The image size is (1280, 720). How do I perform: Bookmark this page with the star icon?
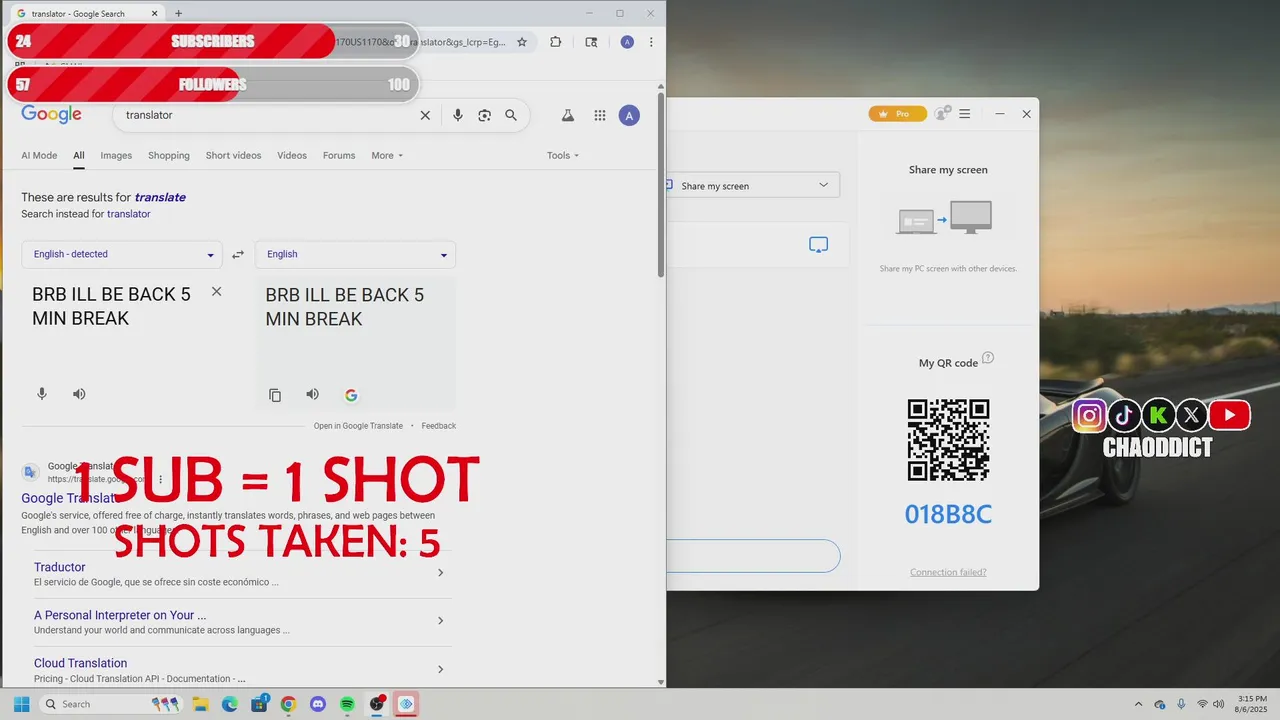pyautogui.click(x=522, y=42)
